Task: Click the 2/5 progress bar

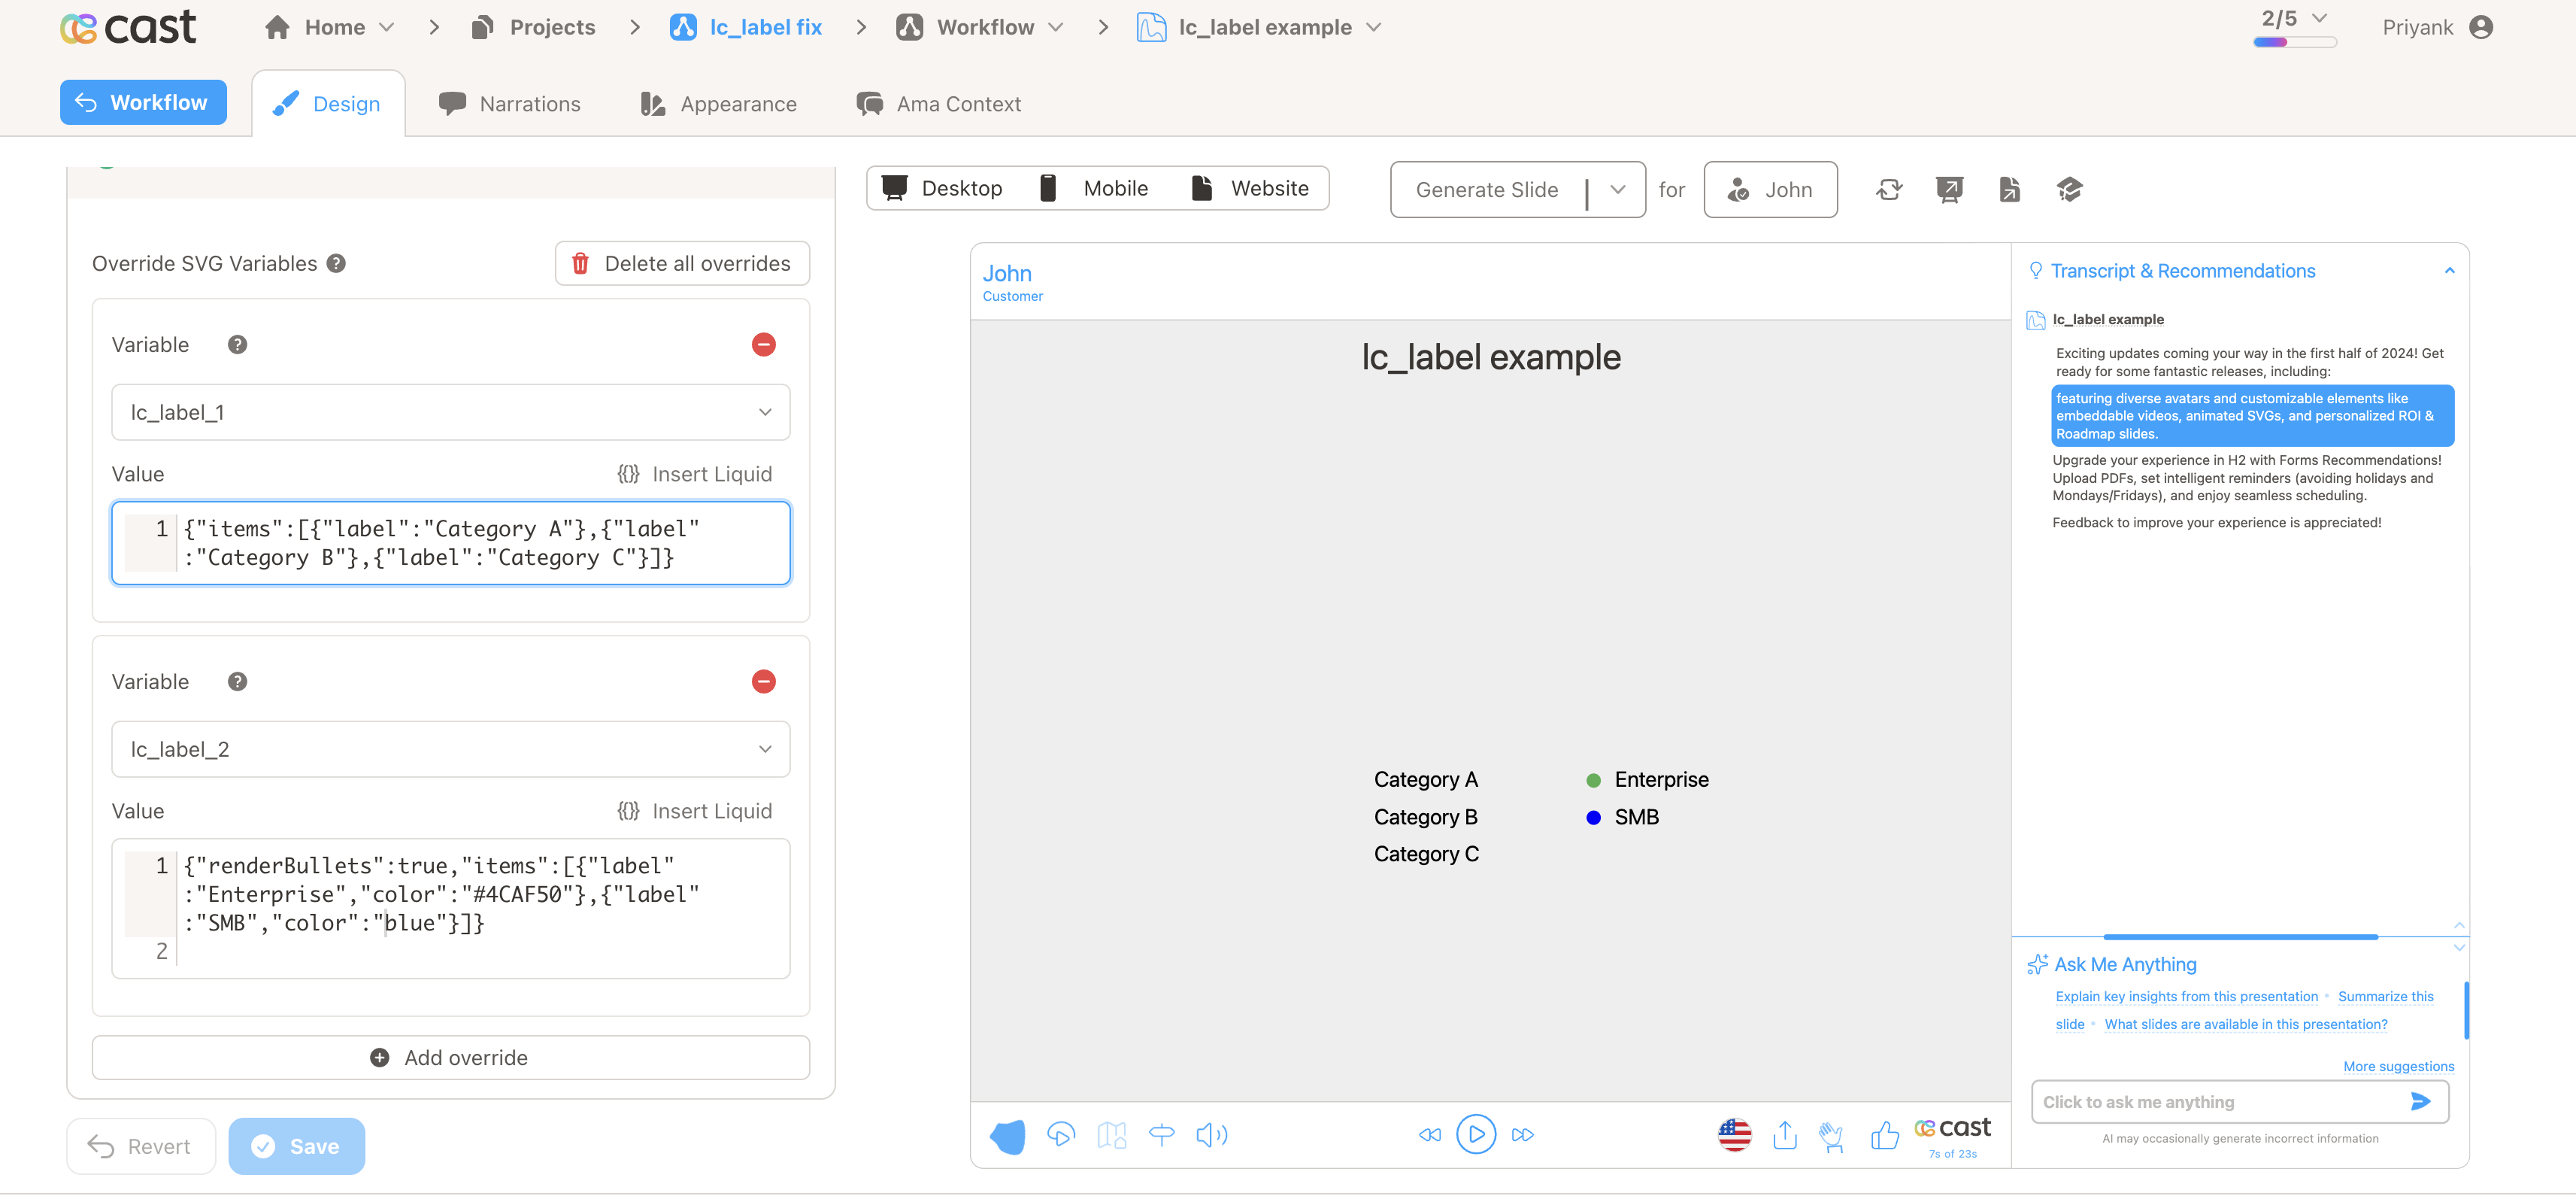Action: click(x=2295, y=43)
